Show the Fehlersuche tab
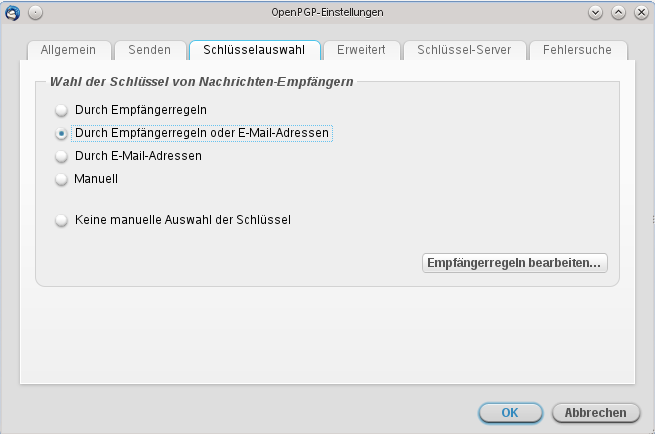This screenshot has width=655, height=434. tap(577, 50)
